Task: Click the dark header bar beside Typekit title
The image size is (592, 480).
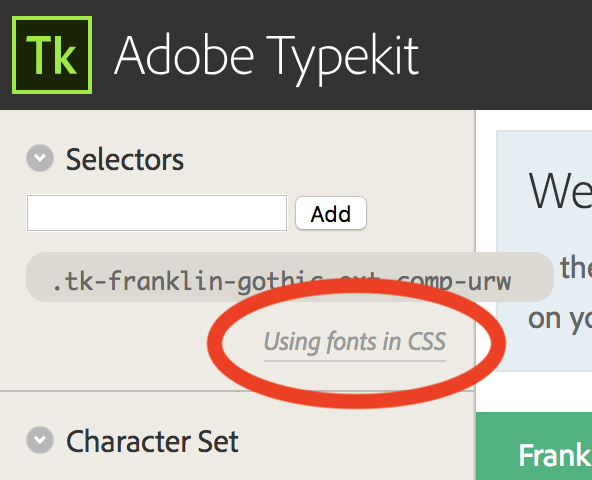Action: pos(506,55)
